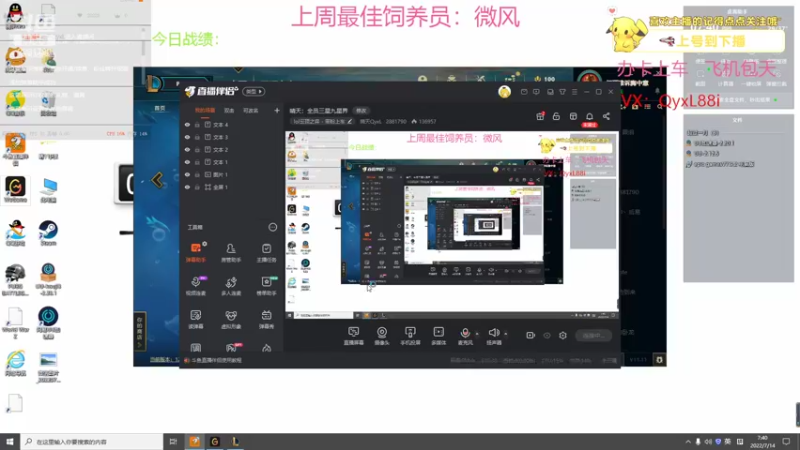Switch to League client taskbar icon
Image resolution: width=800 pixels, height=450 pixels.
[x=235, y=442]
